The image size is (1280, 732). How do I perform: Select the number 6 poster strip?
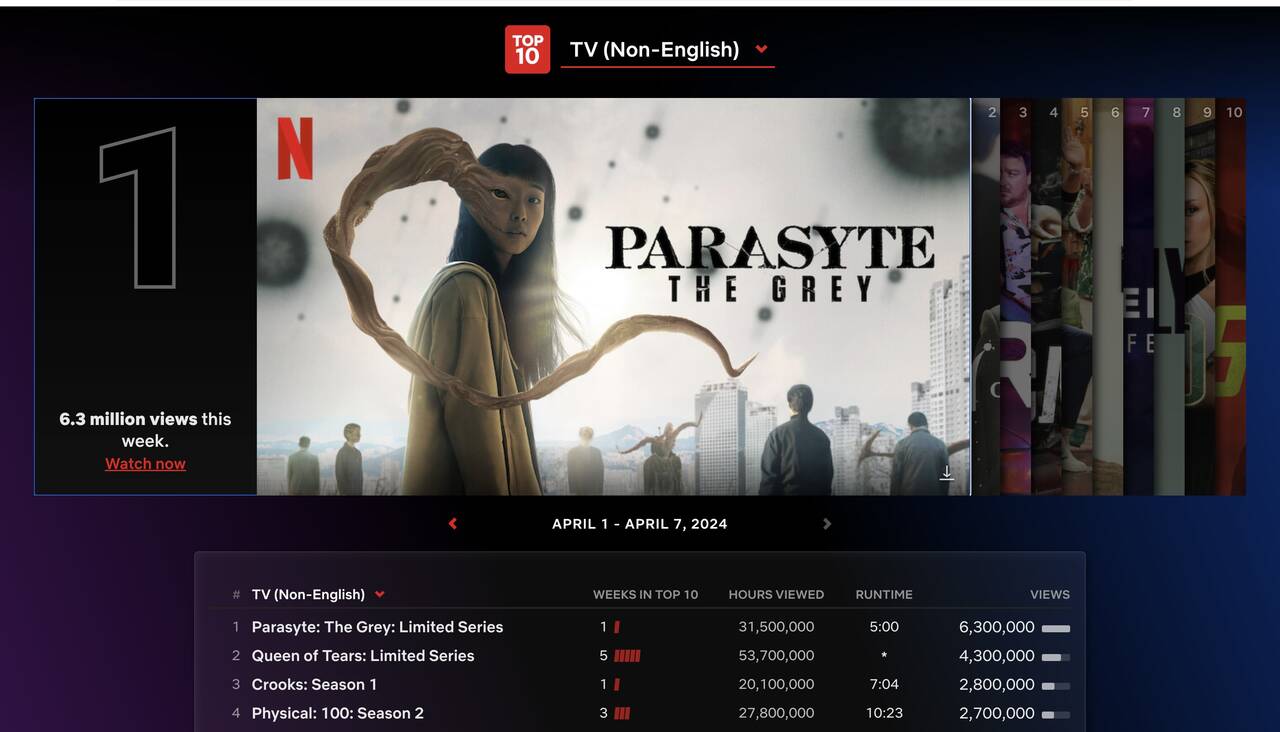coord(1108,296)
